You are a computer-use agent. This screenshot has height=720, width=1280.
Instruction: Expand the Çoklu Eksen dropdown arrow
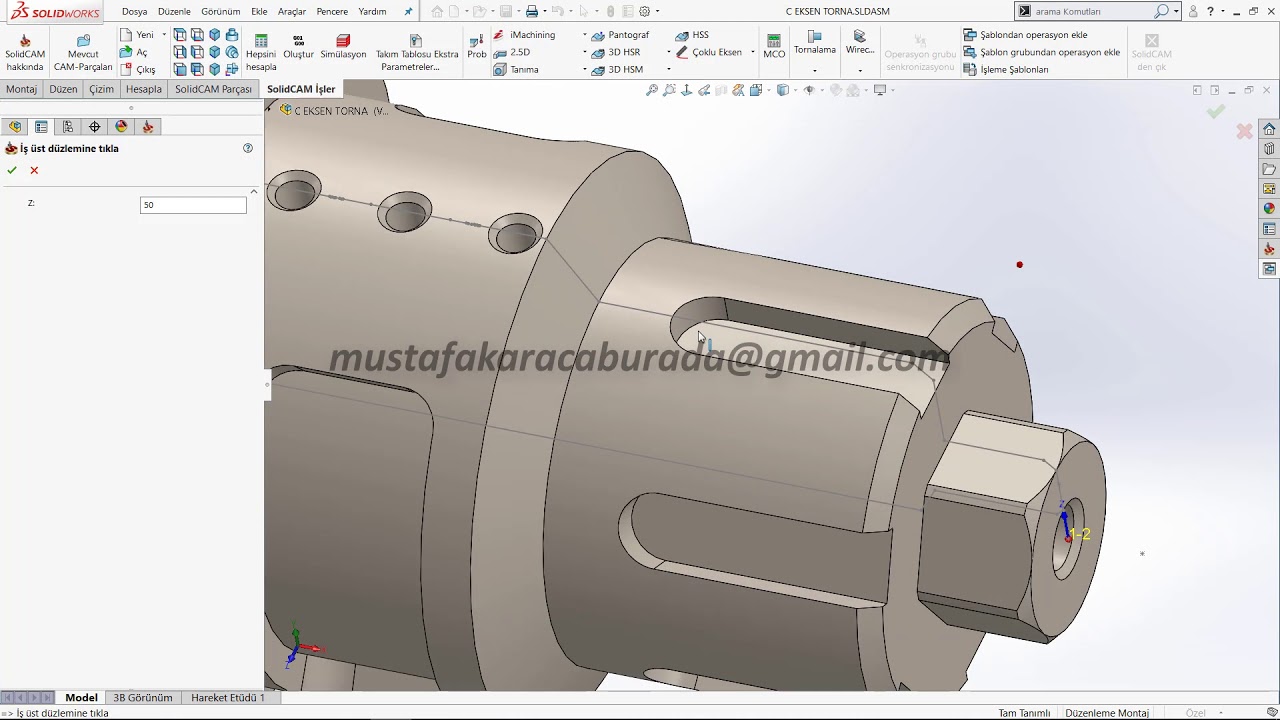pos(752,52)
